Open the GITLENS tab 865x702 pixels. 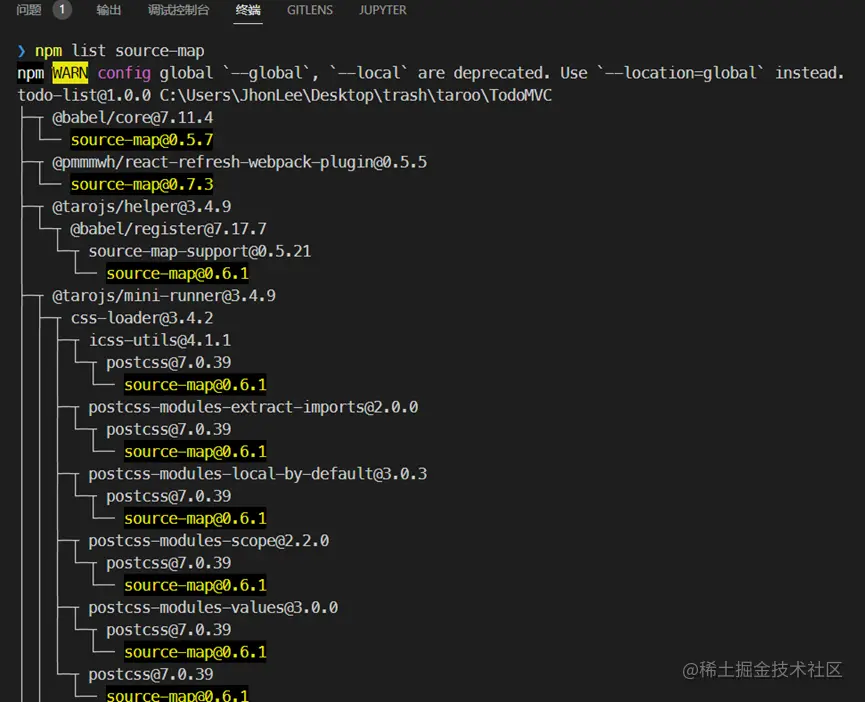[309, 10]
